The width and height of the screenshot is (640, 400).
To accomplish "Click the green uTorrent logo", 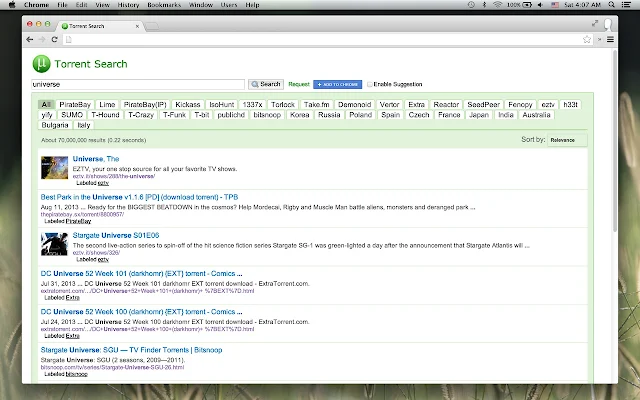I will [41, 64].
